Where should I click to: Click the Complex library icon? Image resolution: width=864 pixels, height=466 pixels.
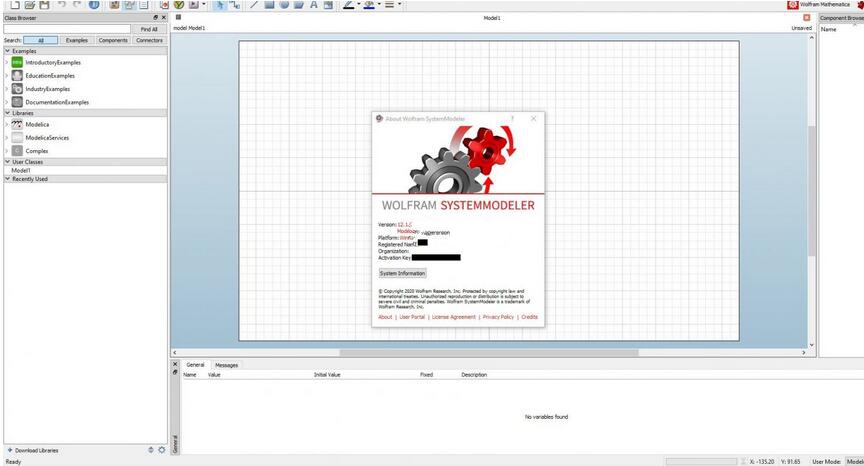click(17, 151)
